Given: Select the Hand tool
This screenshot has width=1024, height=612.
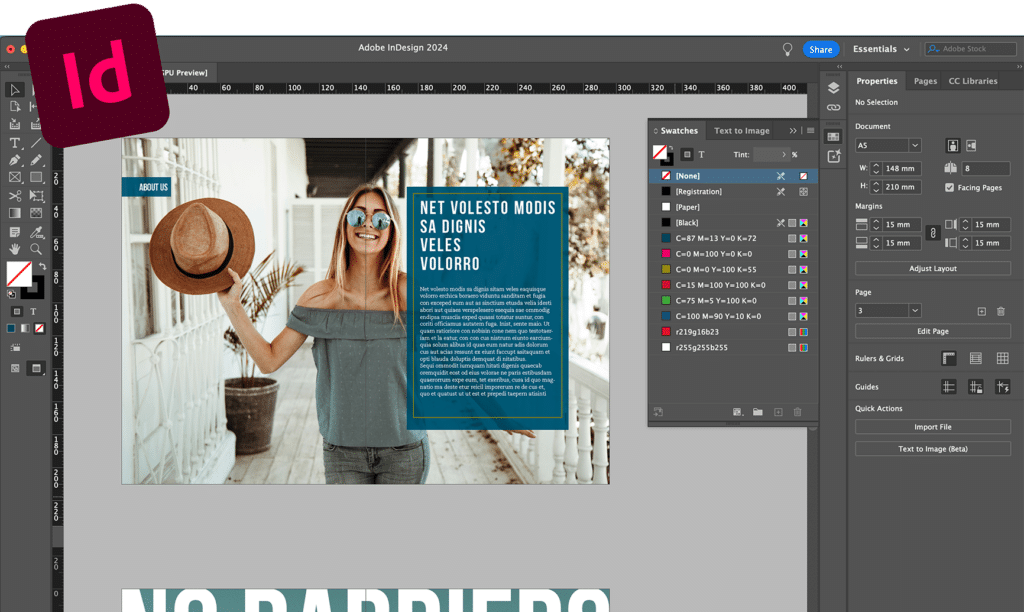Looking at the screenshot, I should 14,249.
